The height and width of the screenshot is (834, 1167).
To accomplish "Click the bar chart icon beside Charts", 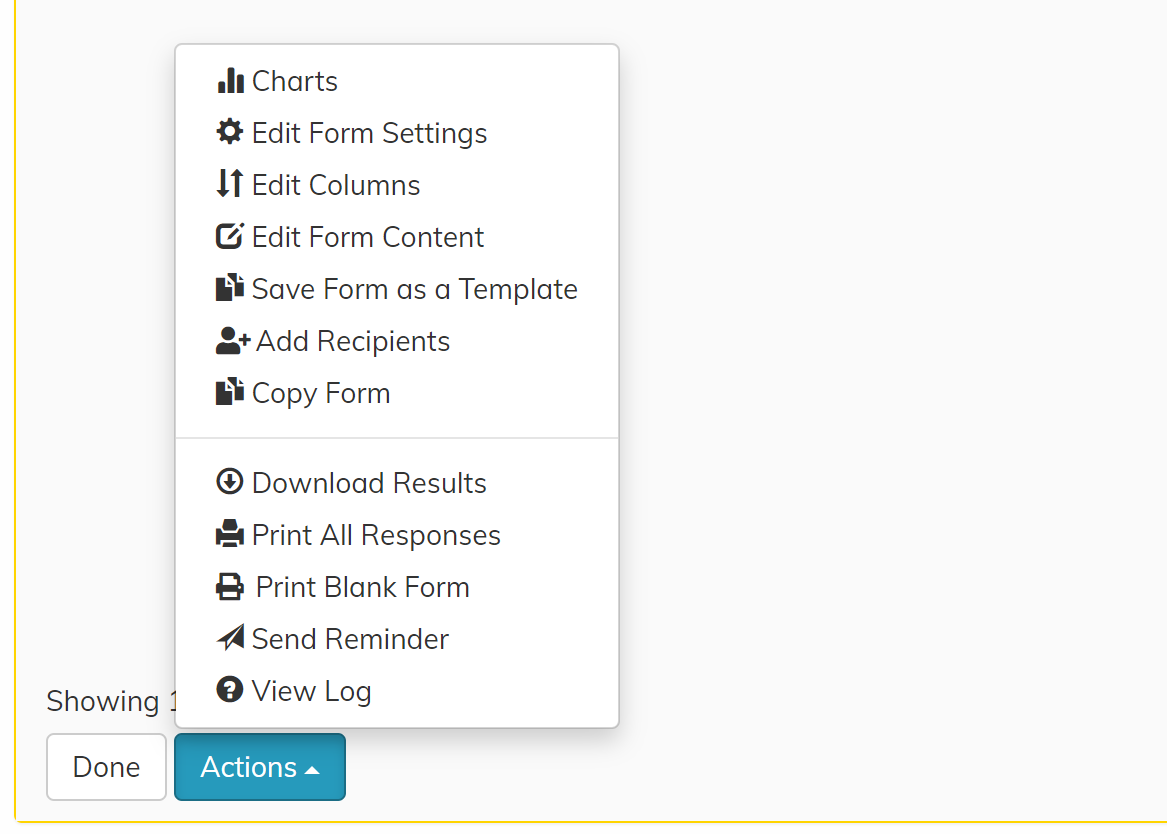I will click(x=230, y=81).
